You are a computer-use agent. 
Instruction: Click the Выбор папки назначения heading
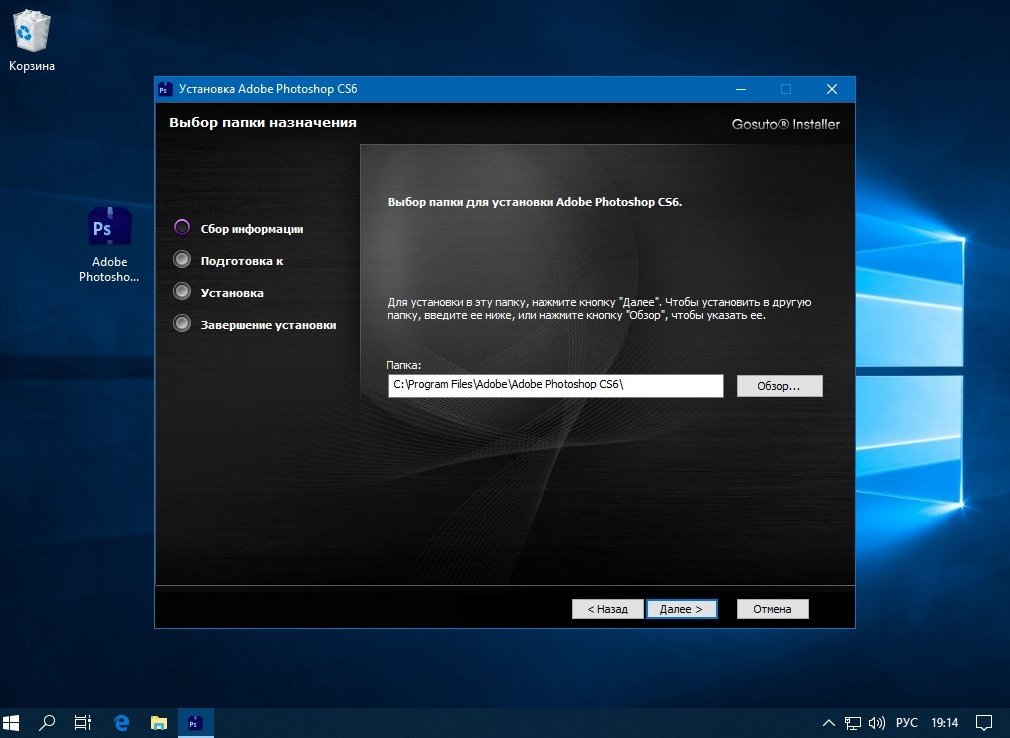pos(263,122)
